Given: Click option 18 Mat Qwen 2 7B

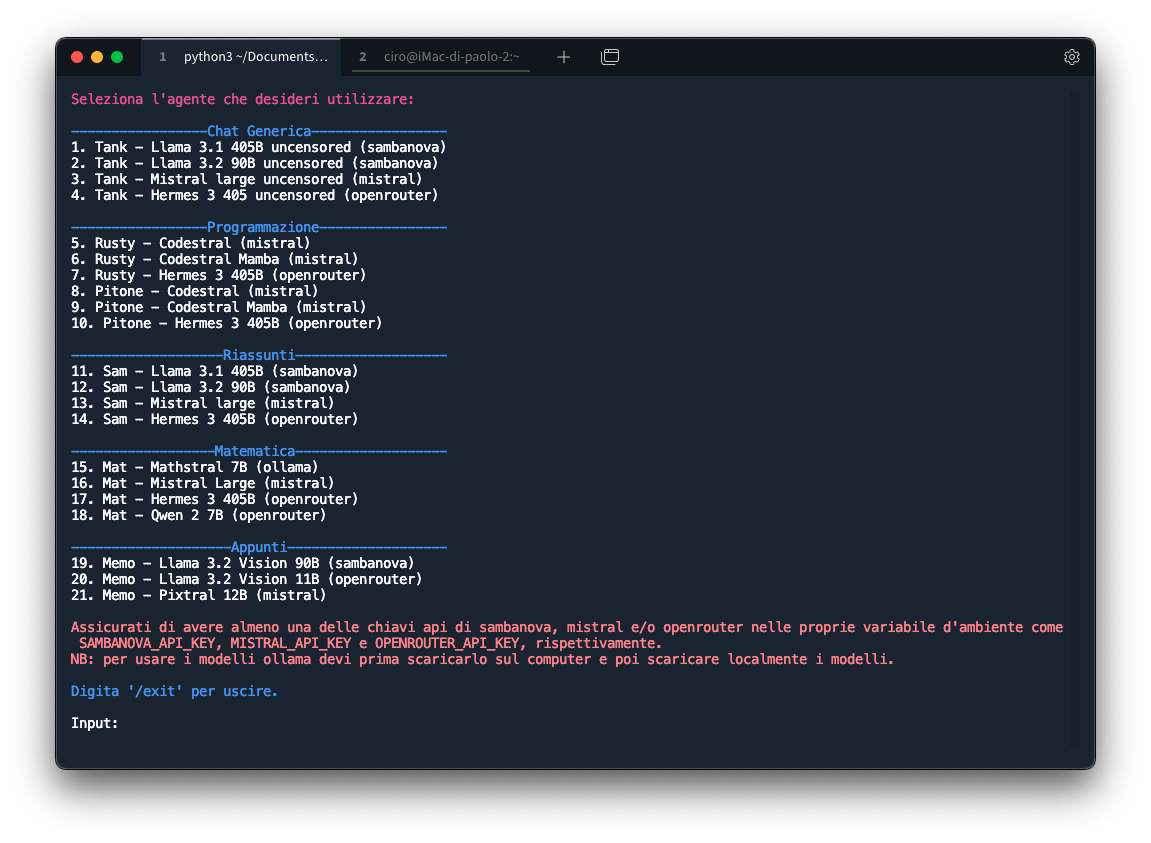Looking at the screenshot, I should 198,515.
